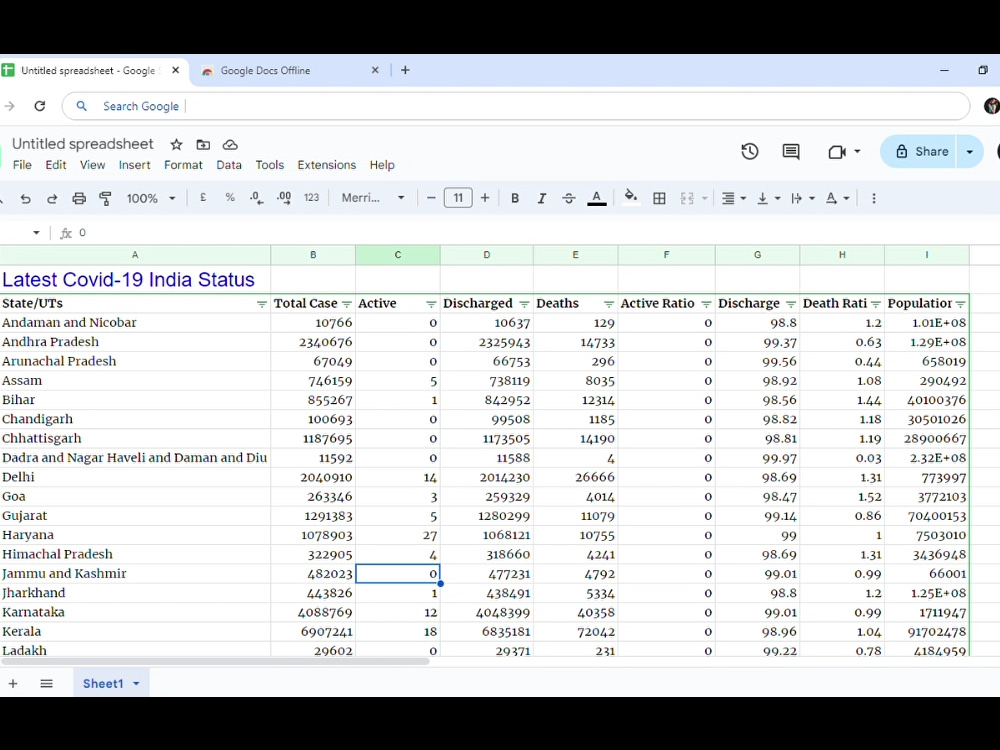Open text rotation dropdown
The width and height of the screenshot is (1000, 750).
(837, 198)
